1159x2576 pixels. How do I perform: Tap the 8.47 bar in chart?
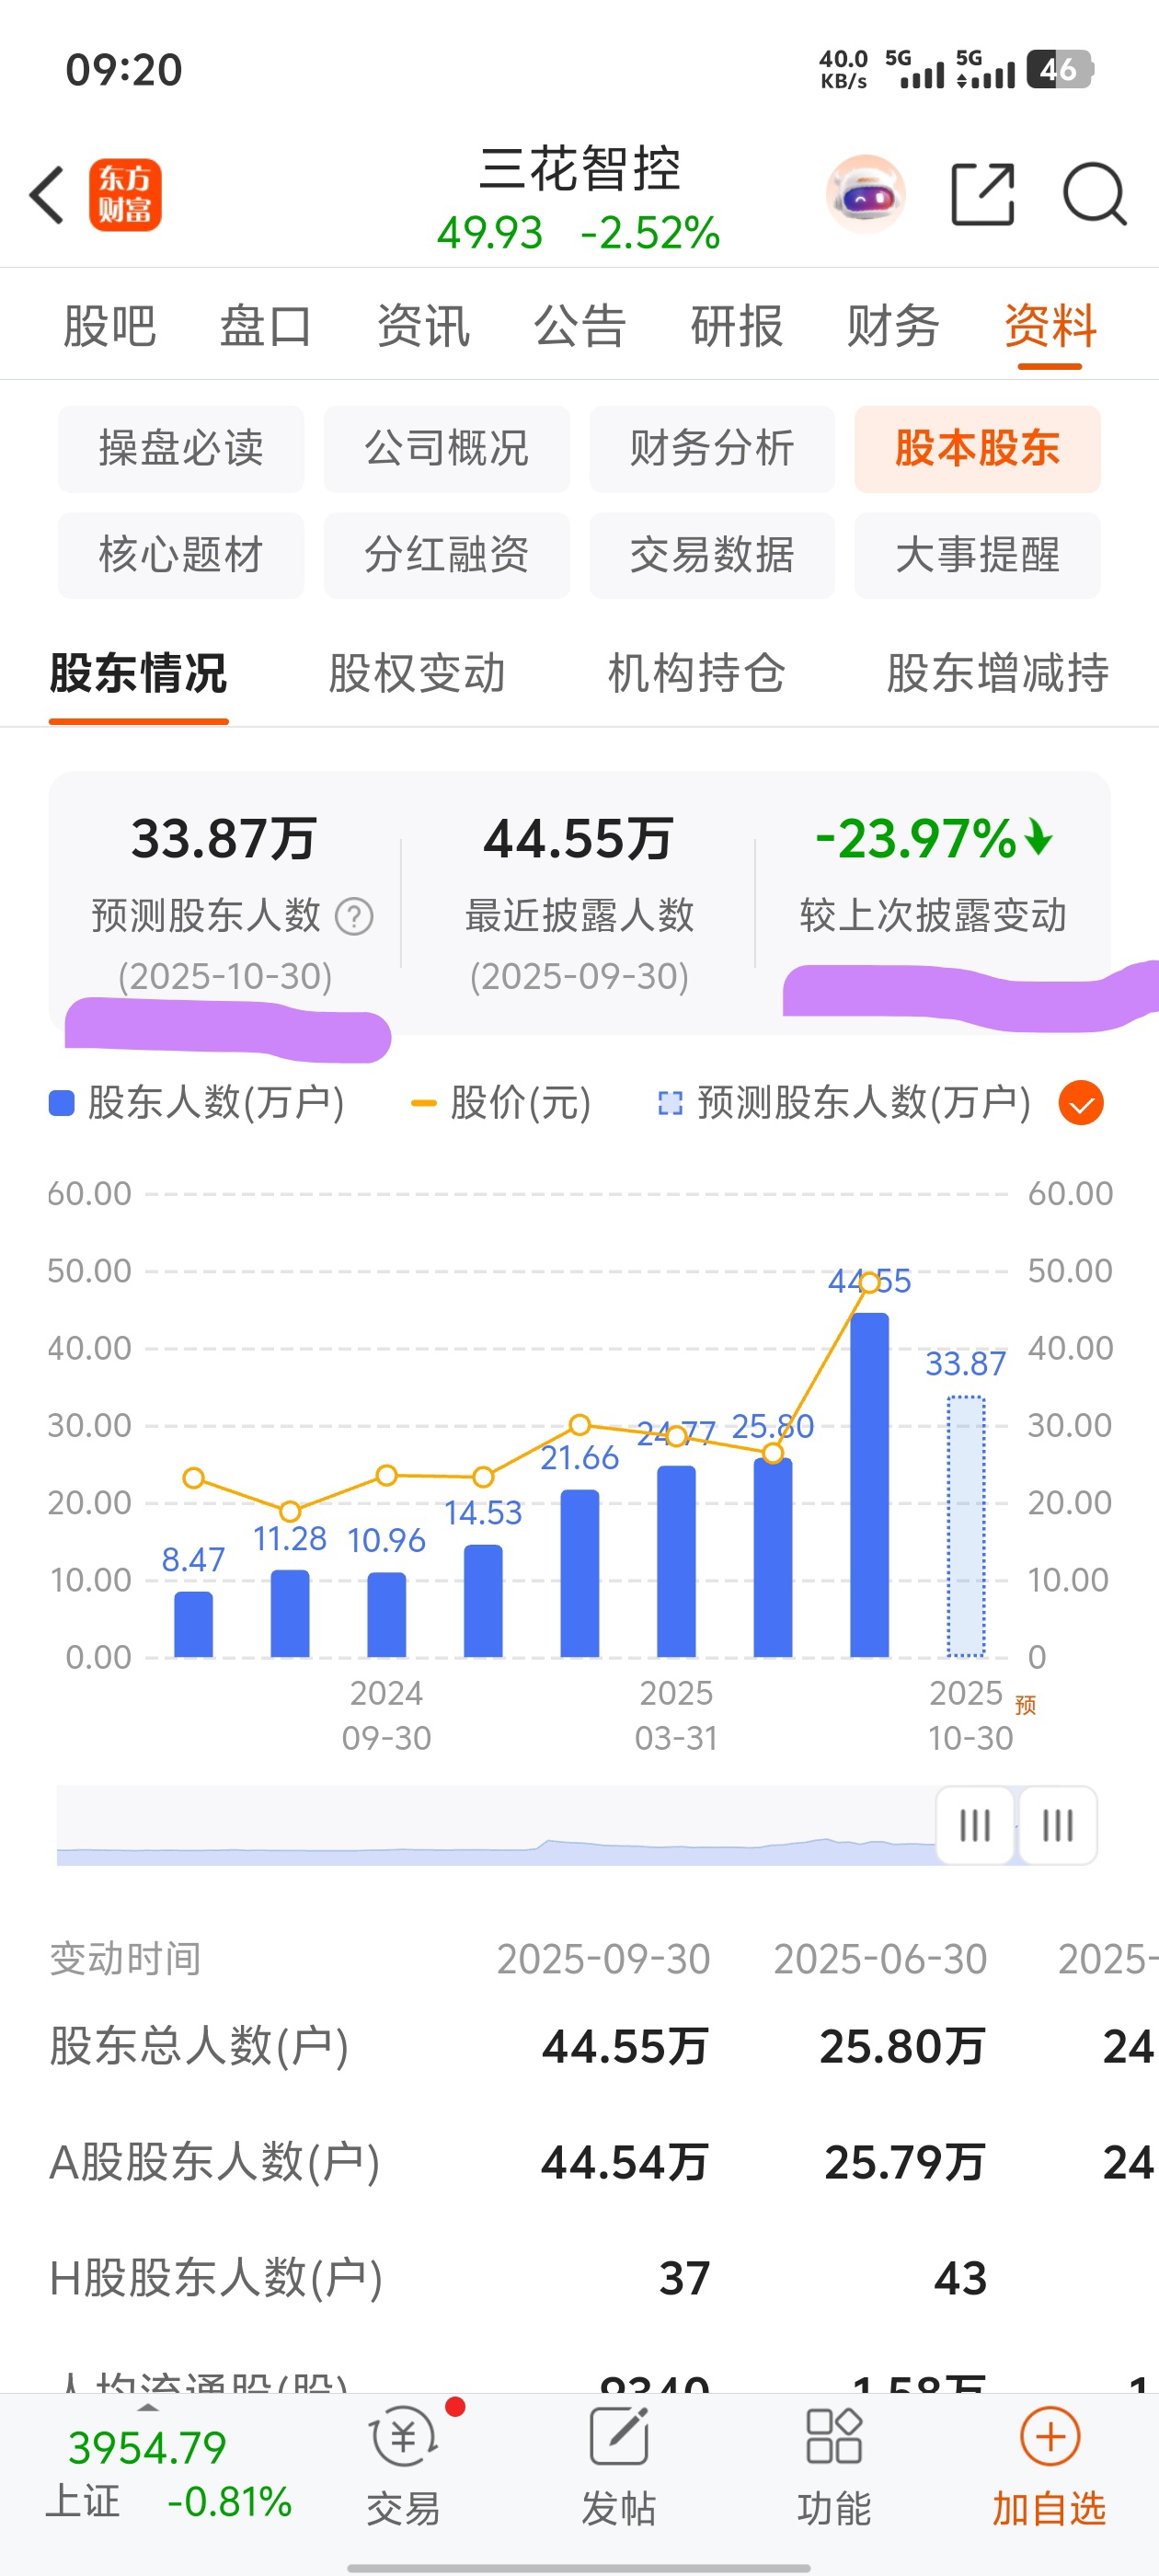(193, 1624)
